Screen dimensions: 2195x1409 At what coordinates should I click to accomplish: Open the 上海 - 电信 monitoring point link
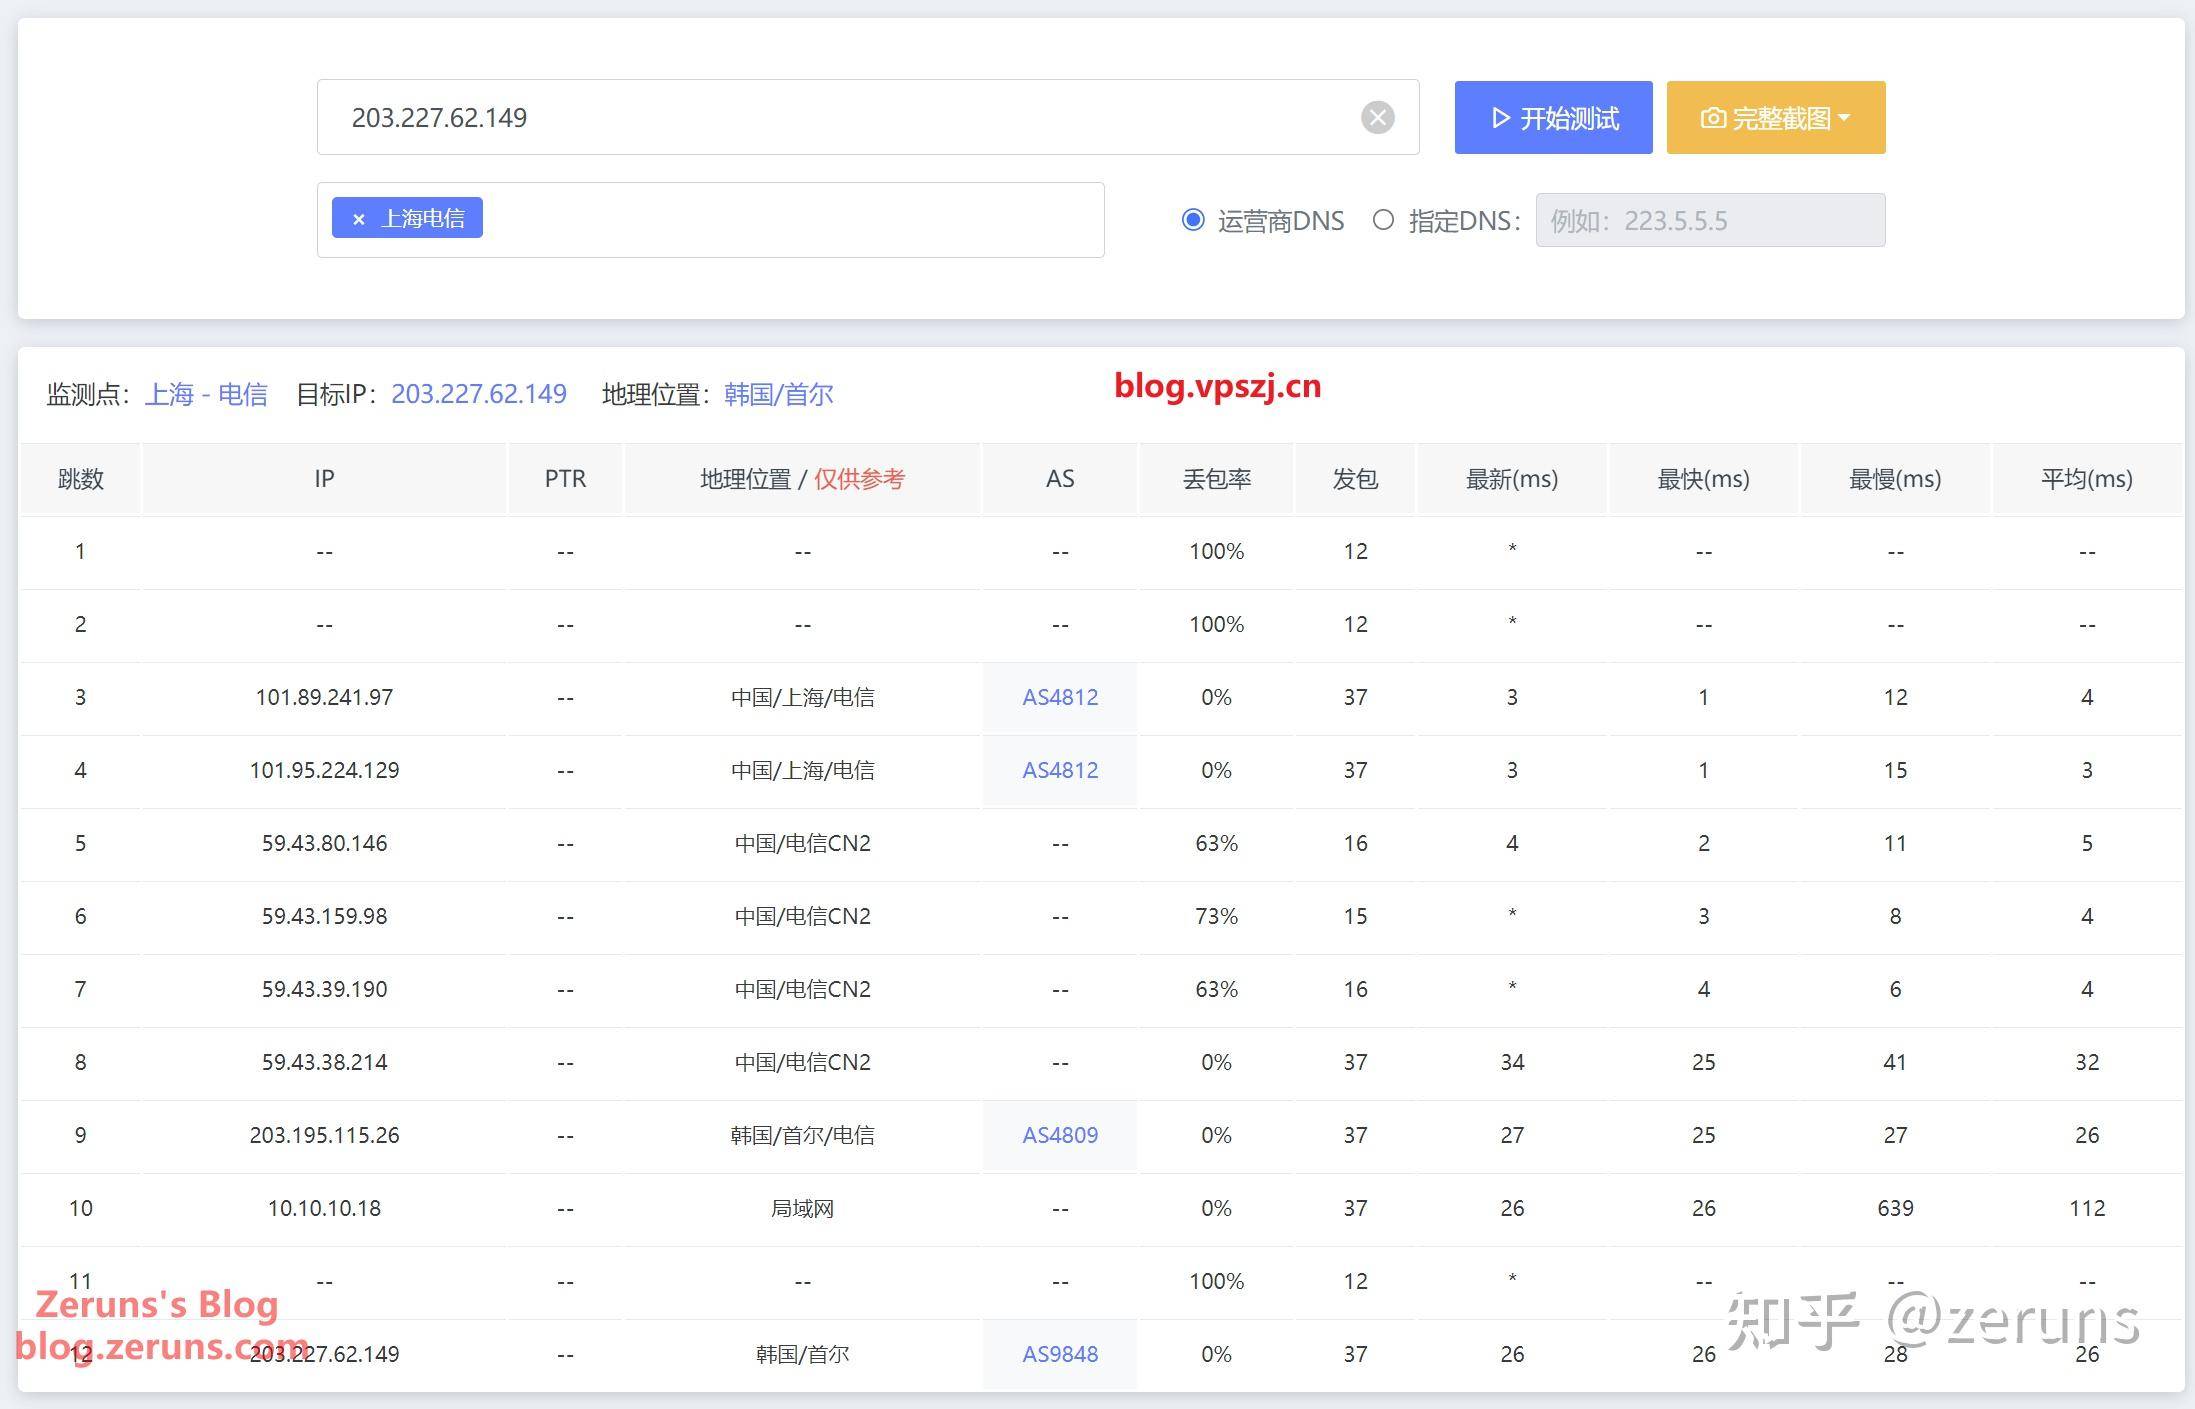[207, 394]
